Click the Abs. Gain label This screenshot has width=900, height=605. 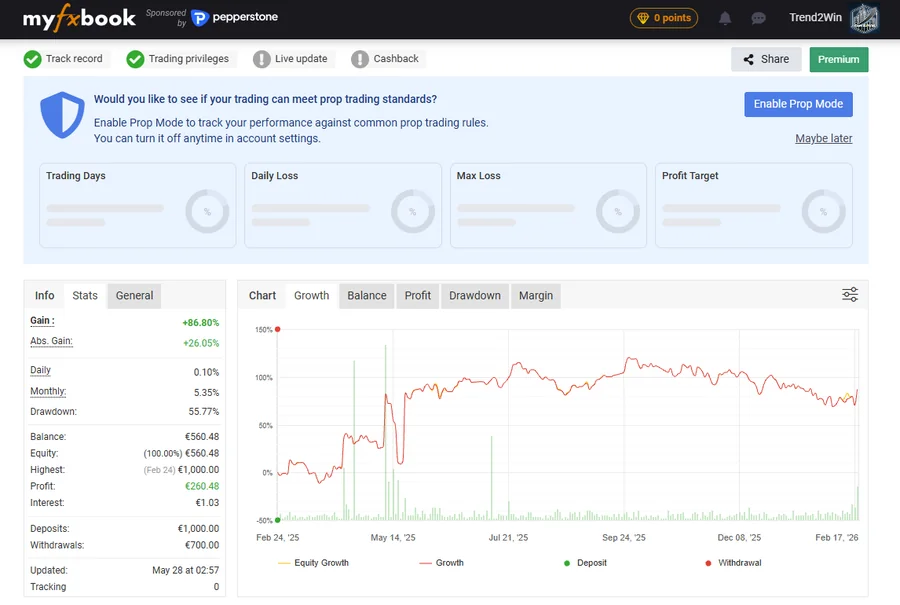(x=52, y=342)
